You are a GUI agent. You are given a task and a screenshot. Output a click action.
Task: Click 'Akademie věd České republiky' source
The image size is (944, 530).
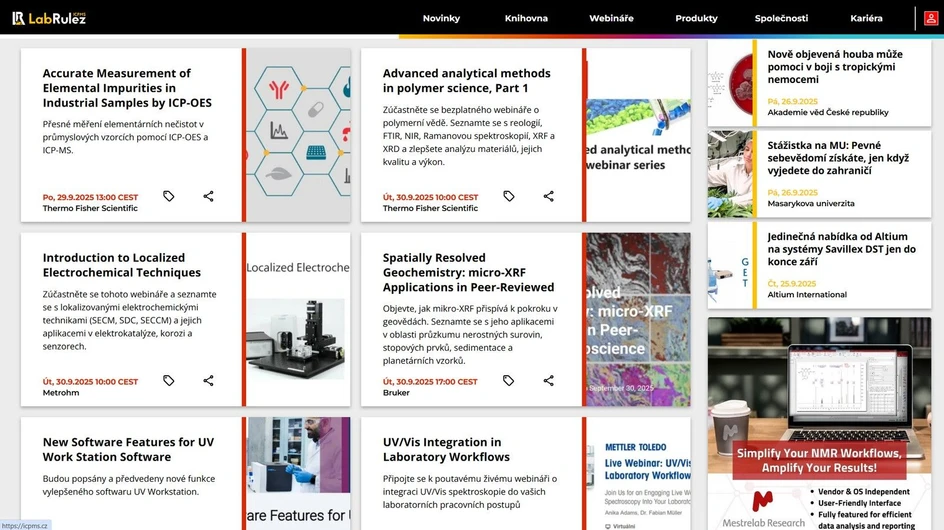point(828,112)
